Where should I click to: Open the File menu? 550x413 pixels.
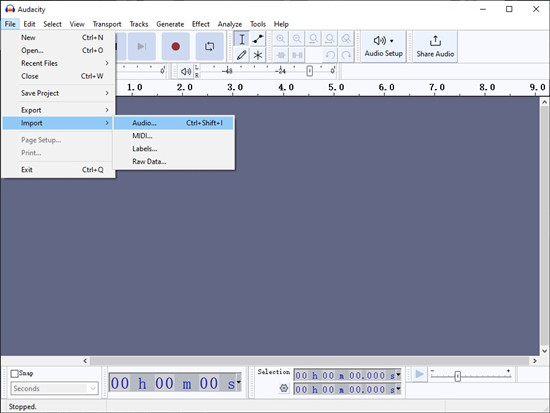coord(10,24)
